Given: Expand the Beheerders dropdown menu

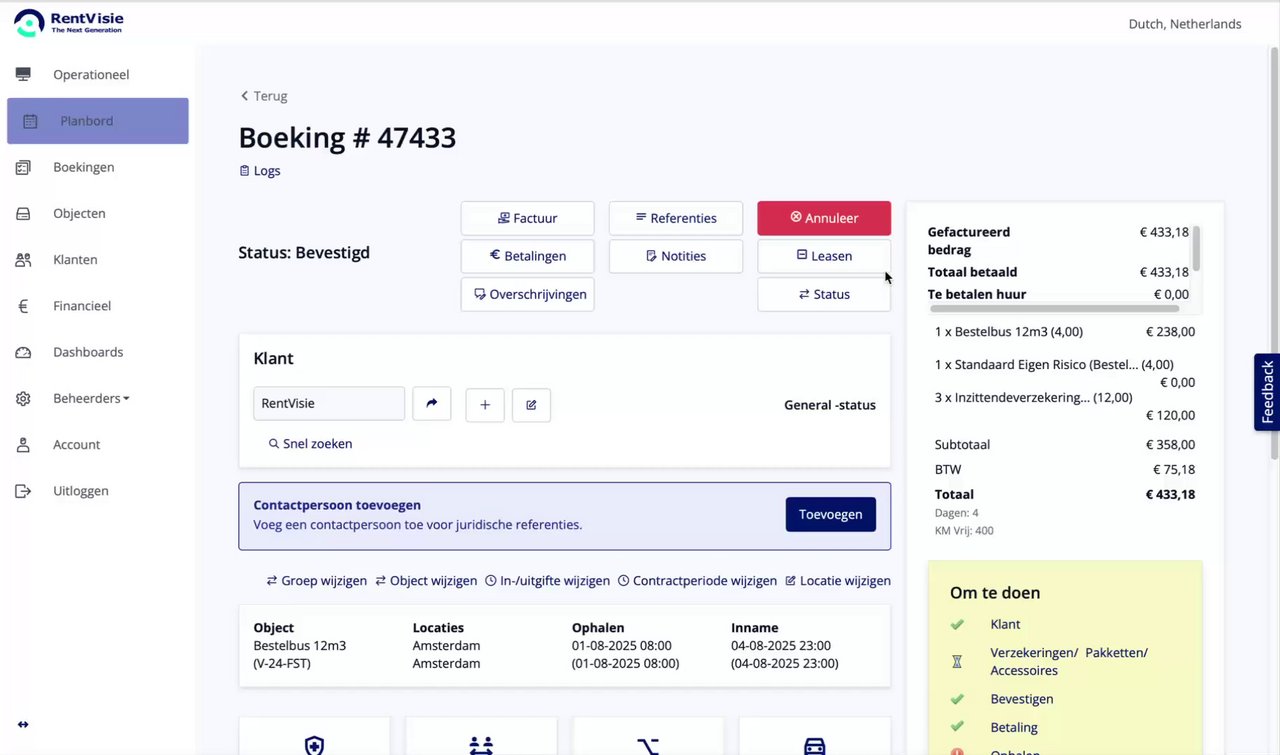Looking at the screenshot, I should tap(91, 398).
